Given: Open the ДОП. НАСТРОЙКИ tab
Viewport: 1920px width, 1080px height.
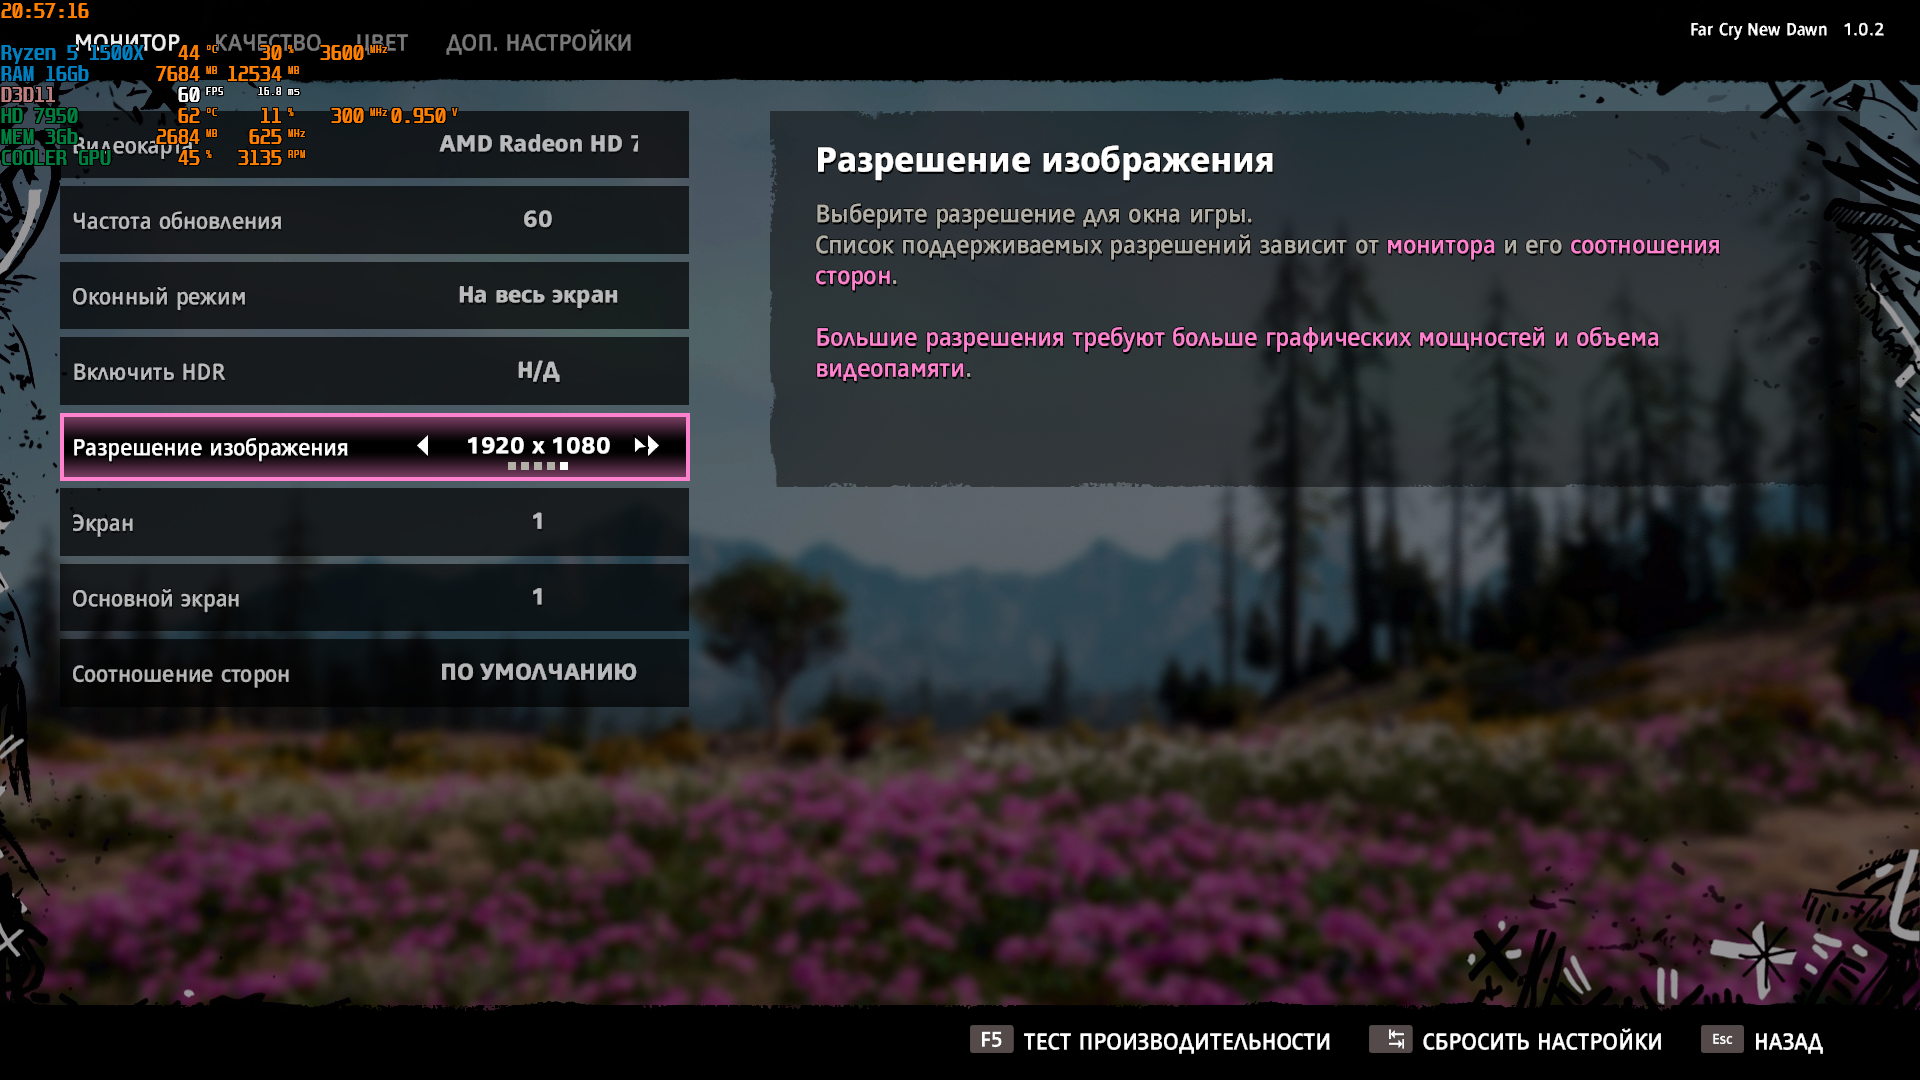Looking at the screenshot, I should [538, 43].
